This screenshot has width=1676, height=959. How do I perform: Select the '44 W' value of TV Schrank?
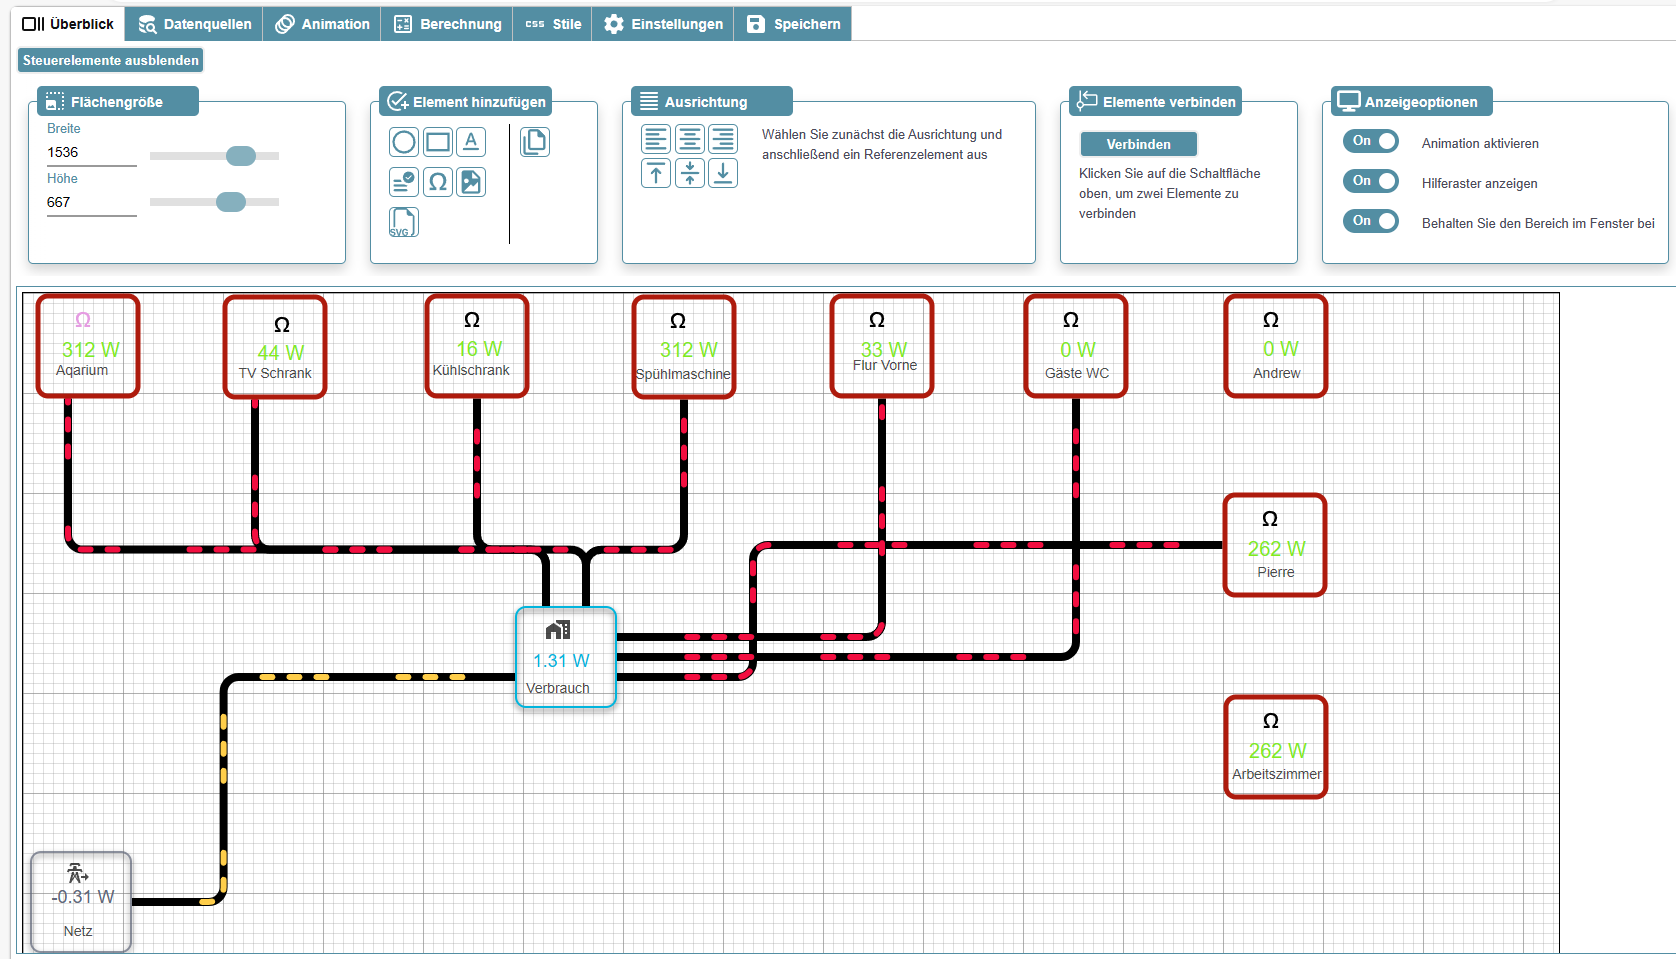point(281,353)
